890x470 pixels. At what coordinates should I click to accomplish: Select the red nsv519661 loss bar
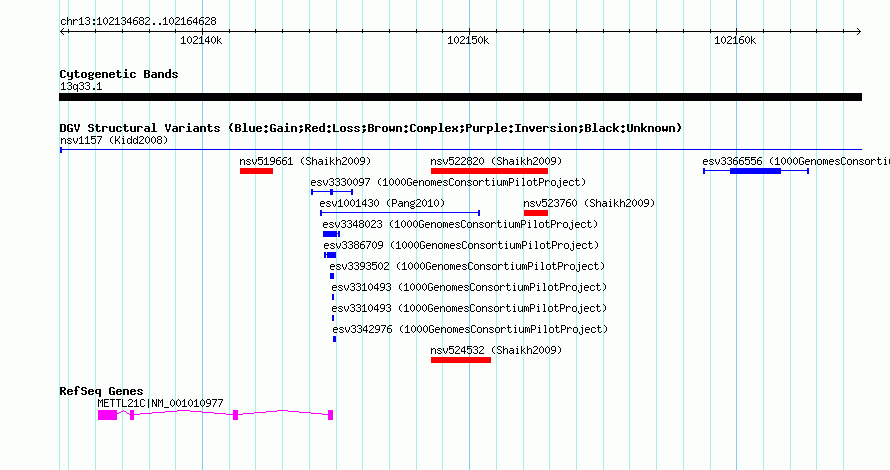(x=256, y=171)
